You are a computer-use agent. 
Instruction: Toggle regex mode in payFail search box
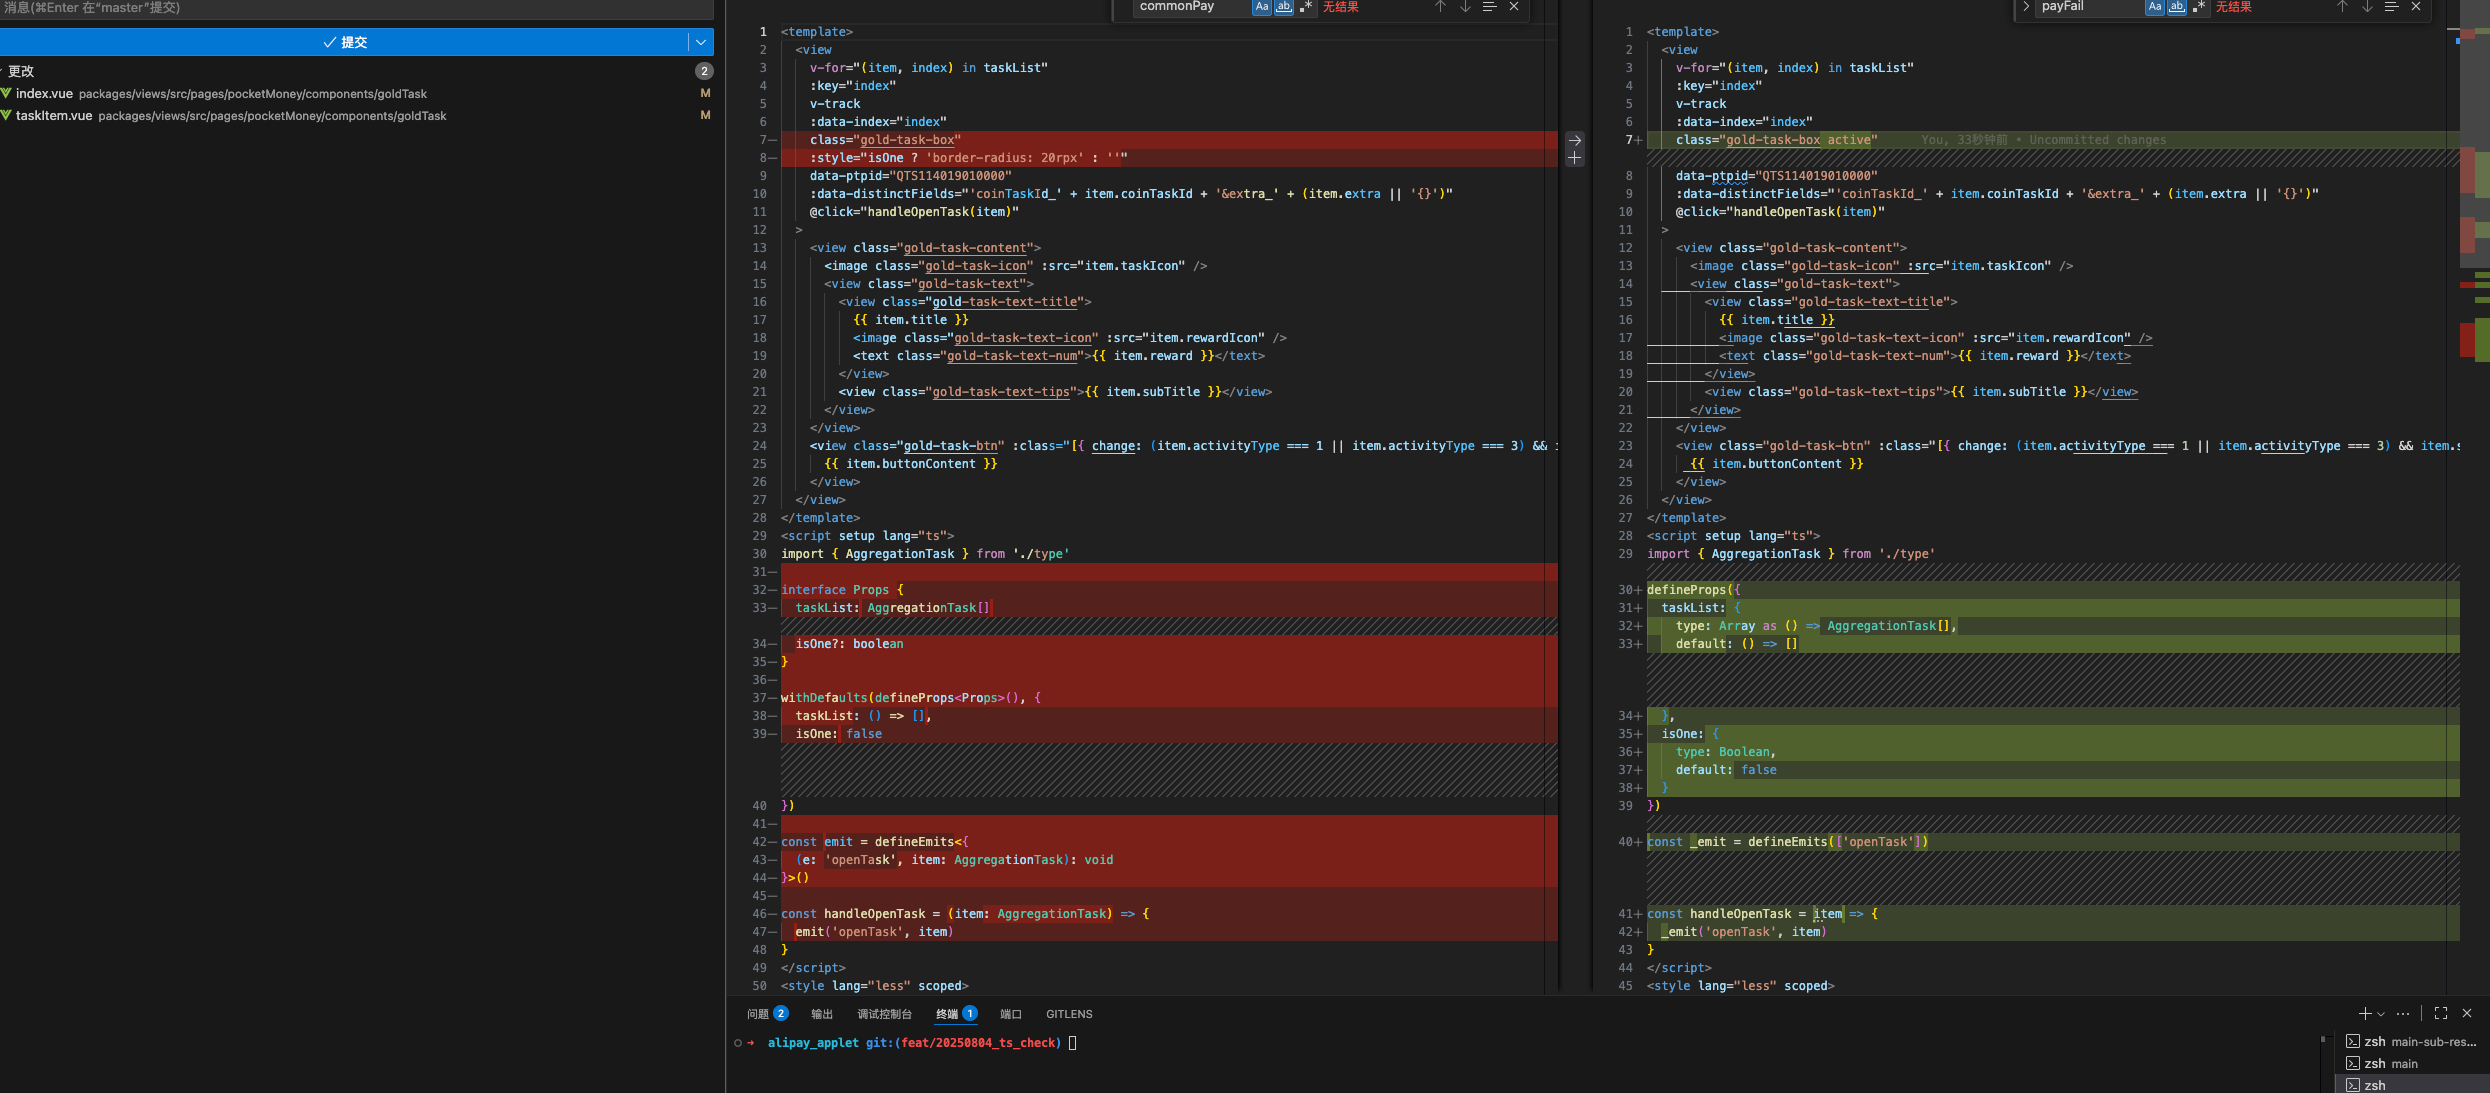pos(2199,7)
